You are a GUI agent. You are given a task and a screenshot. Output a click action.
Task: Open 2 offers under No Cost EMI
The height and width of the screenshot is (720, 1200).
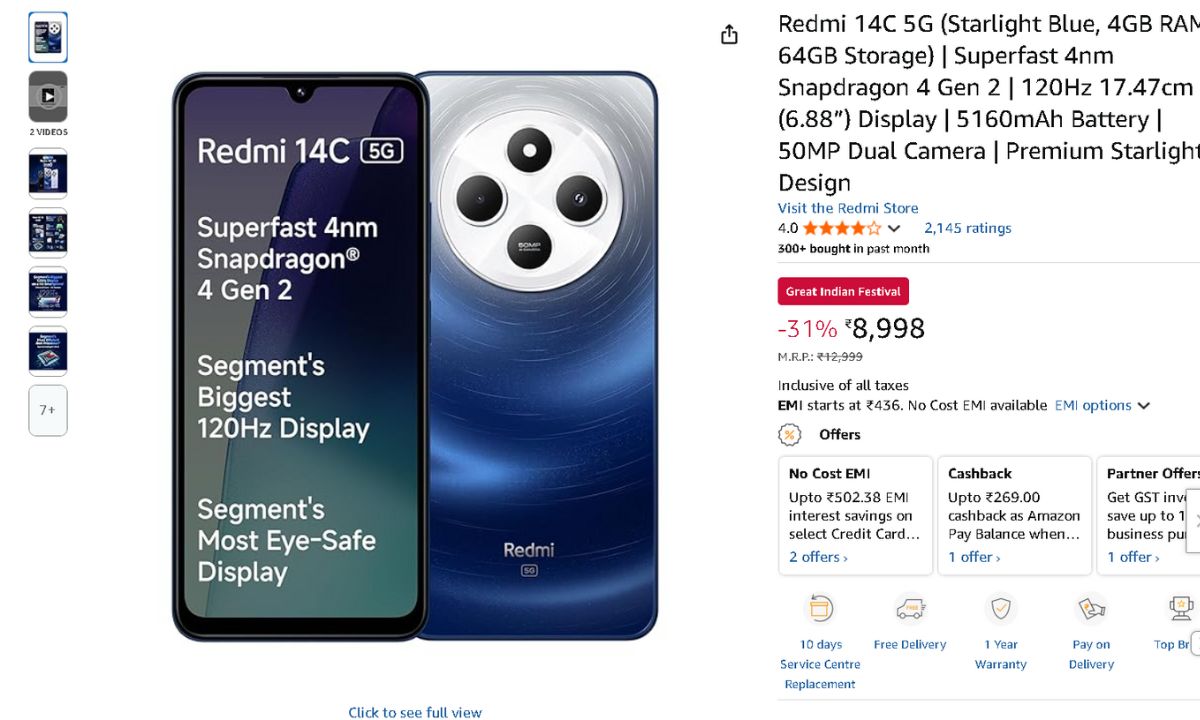tap(818, 557)
